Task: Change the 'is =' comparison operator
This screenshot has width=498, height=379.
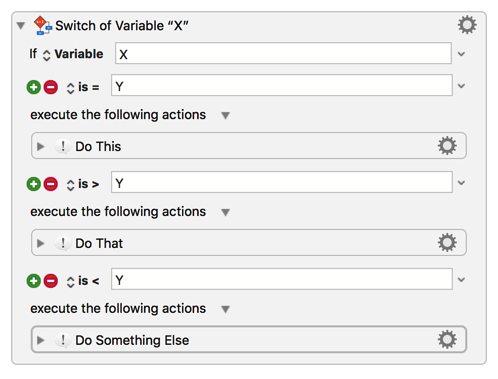Action: tap(83, 88)
